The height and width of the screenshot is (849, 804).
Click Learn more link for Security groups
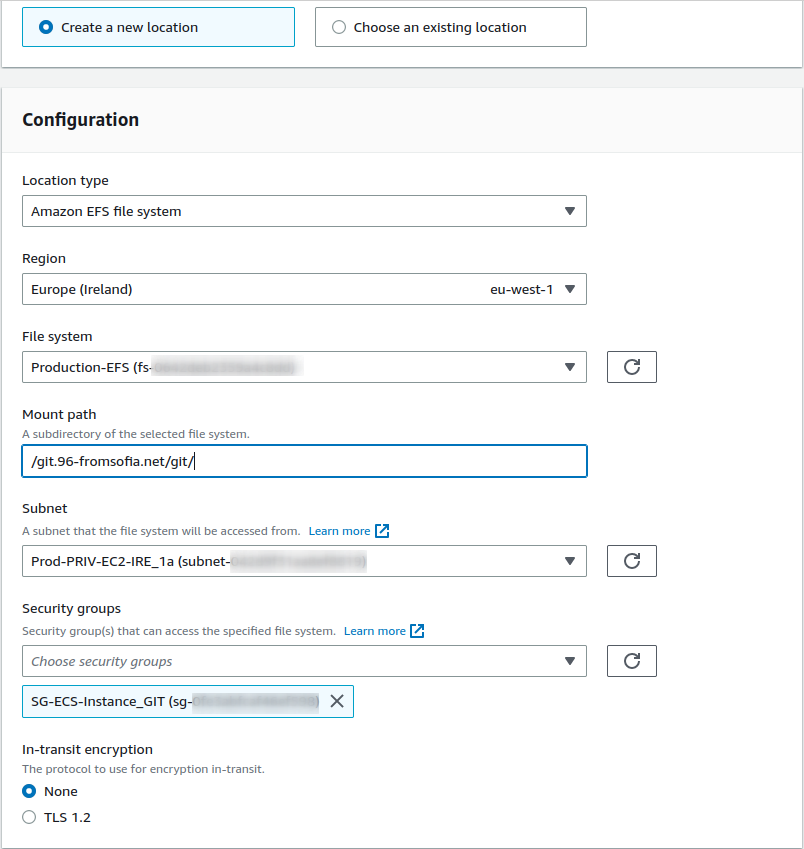[375, 631]
